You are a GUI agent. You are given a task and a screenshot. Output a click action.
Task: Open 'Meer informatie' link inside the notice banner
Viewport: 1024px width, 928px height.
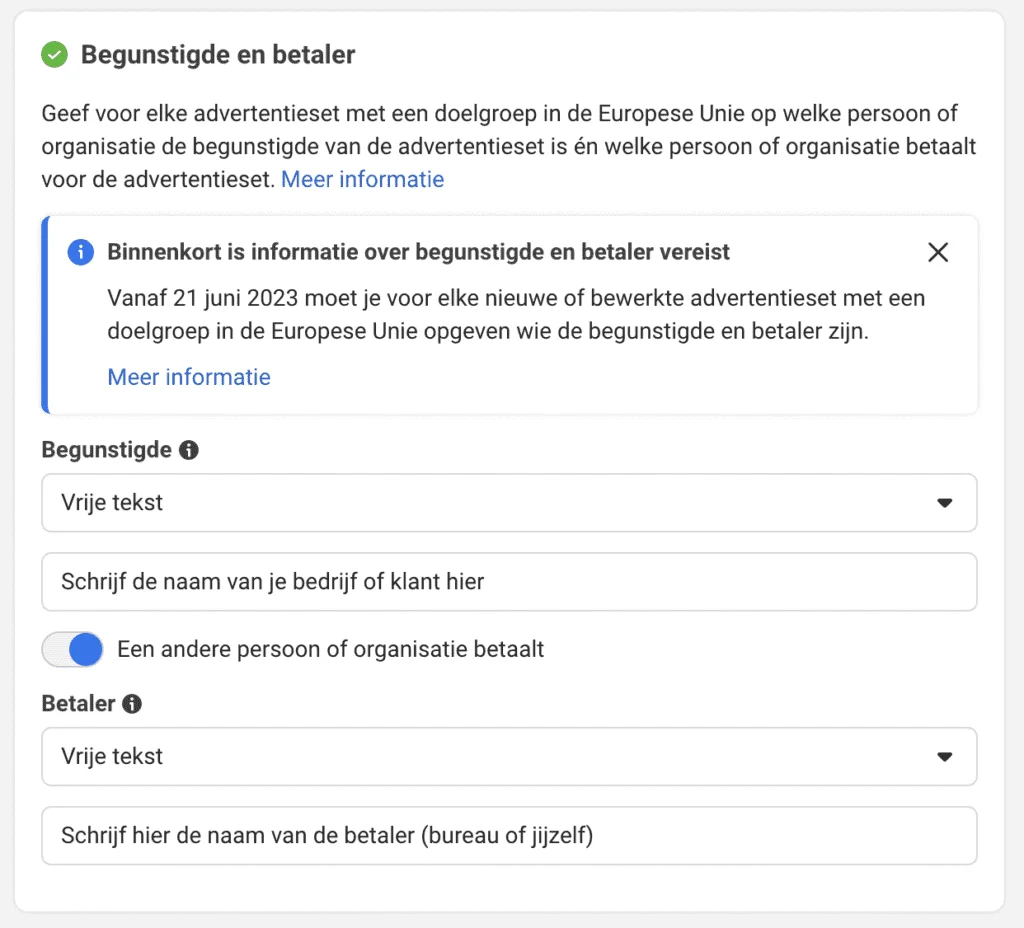[189, 377]
